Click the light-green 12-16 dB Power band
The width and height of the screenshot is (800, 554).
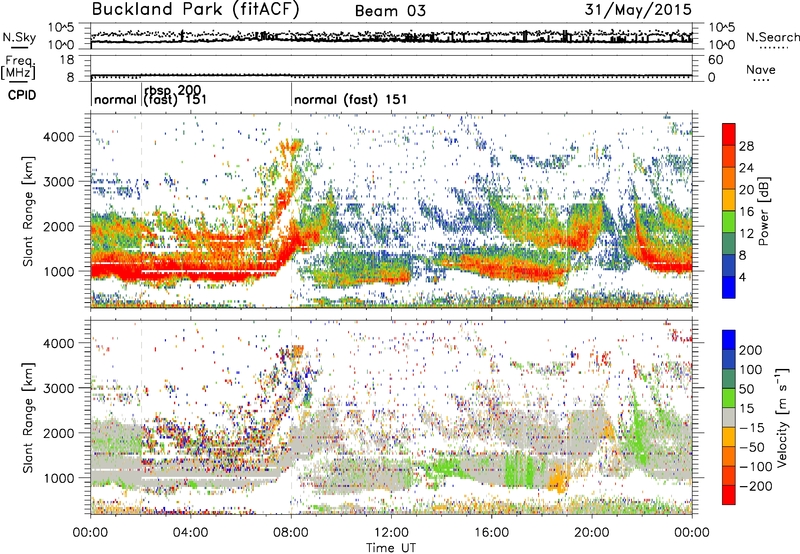[x=729, y=221]
